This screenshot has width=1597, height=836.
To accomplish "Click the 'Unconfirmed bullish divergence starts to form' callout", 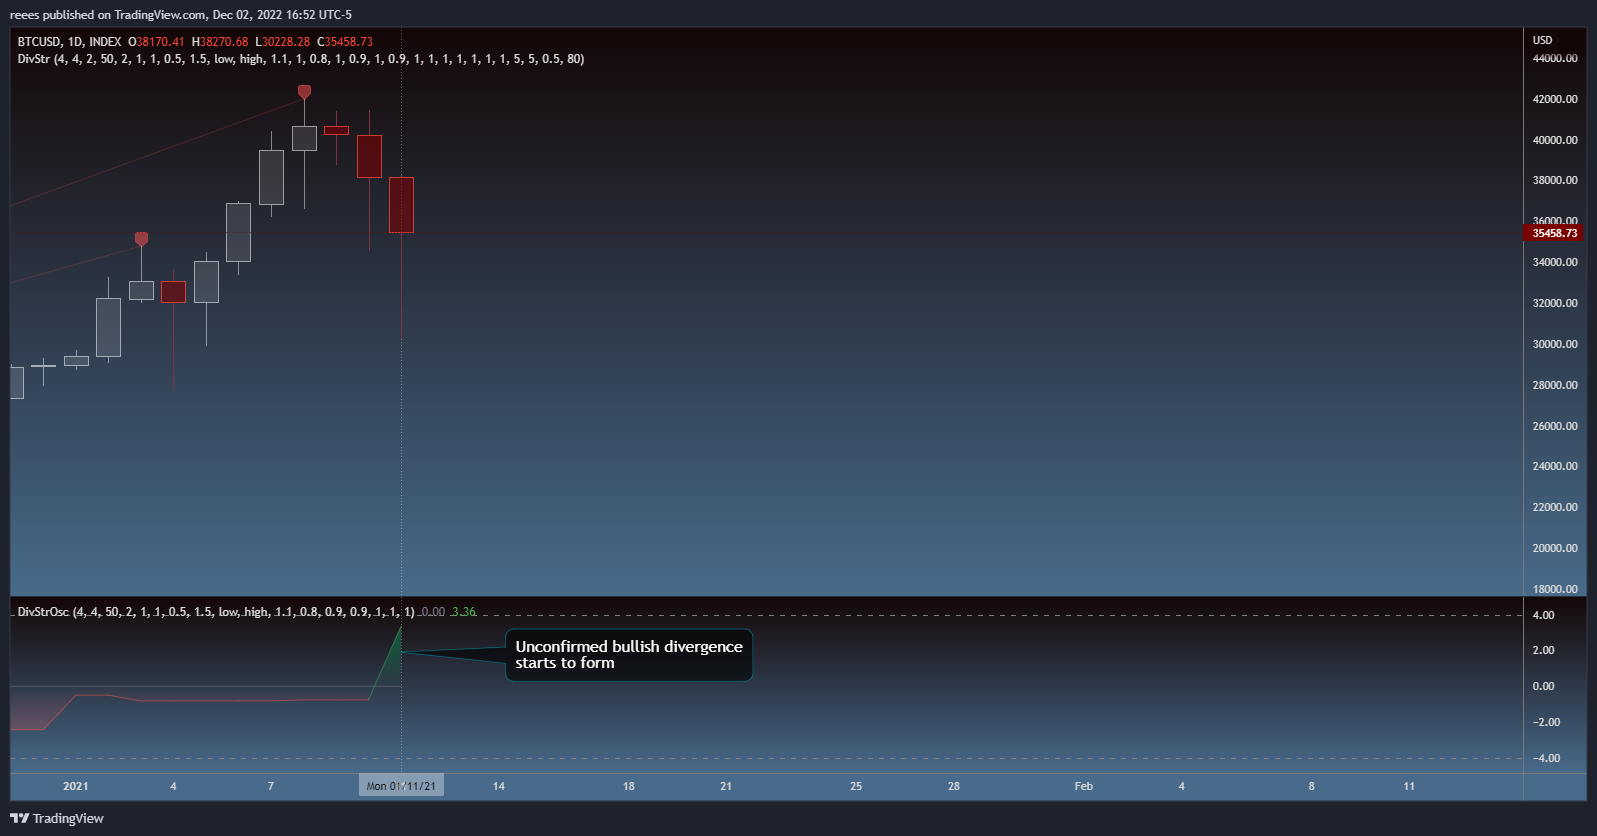I will click(x=629, y=655).
